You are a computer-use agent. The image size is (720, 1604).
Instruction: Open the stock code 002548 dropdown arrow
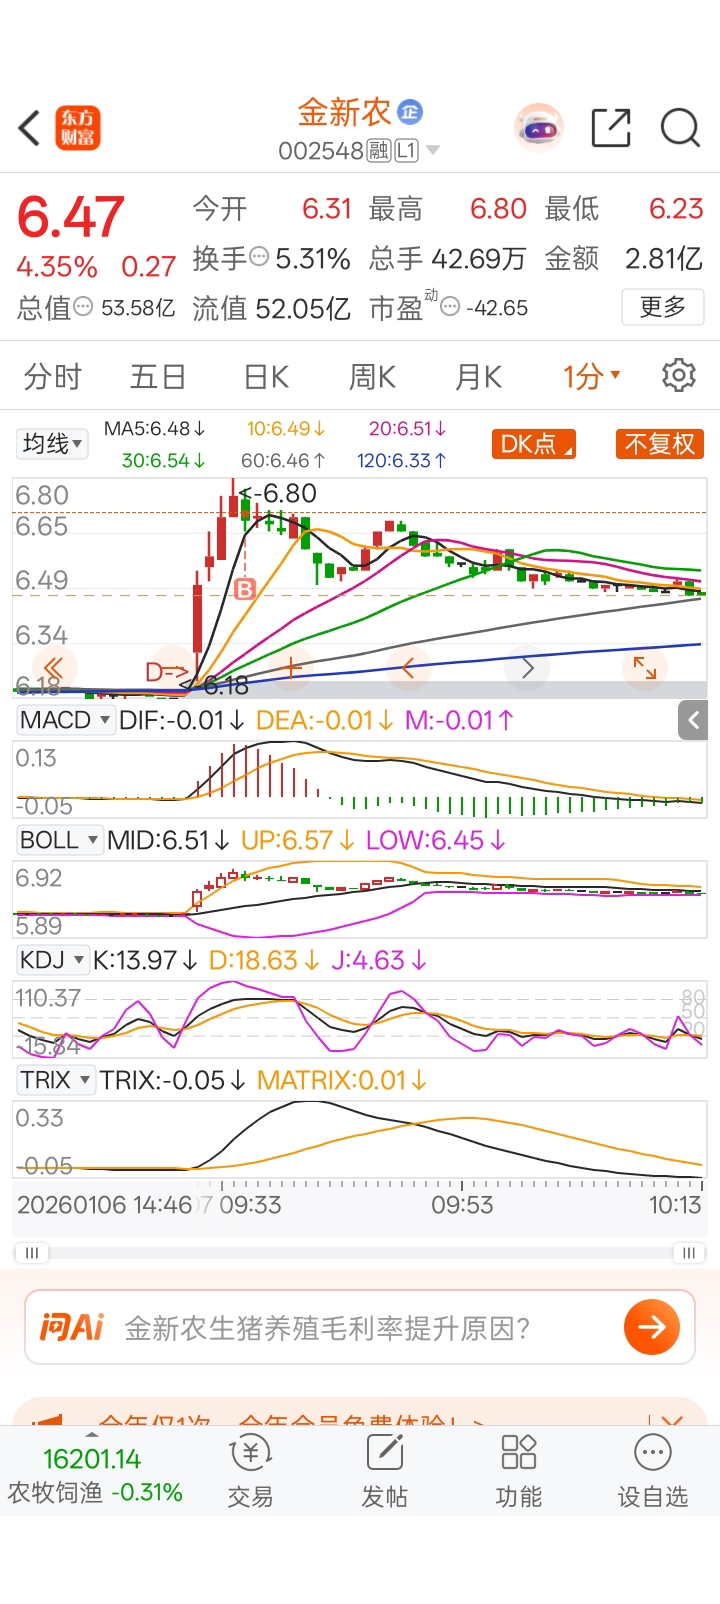point(432,150)
